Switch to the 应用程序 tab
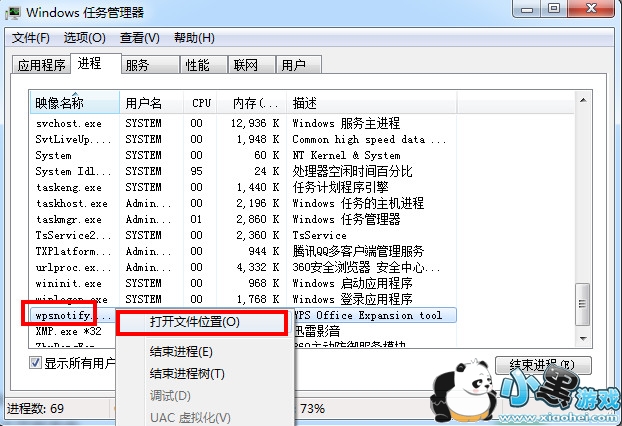This screenshot has width=622, height=426. point(41,65)
